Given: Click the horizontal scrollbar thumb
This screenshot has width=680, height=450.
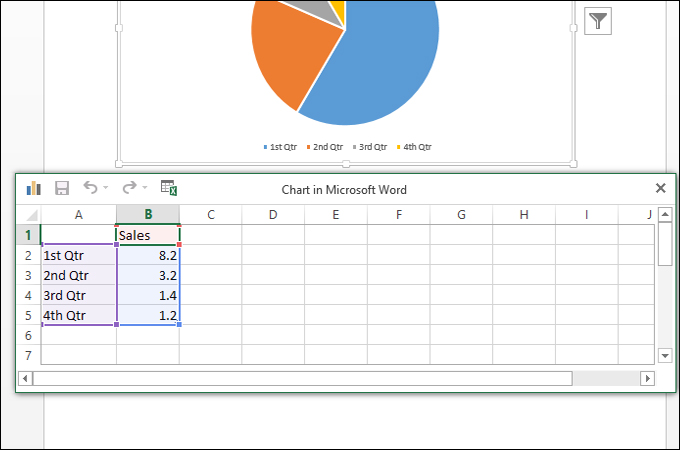Looking at the screenshot, I should [x=303, y=378].
